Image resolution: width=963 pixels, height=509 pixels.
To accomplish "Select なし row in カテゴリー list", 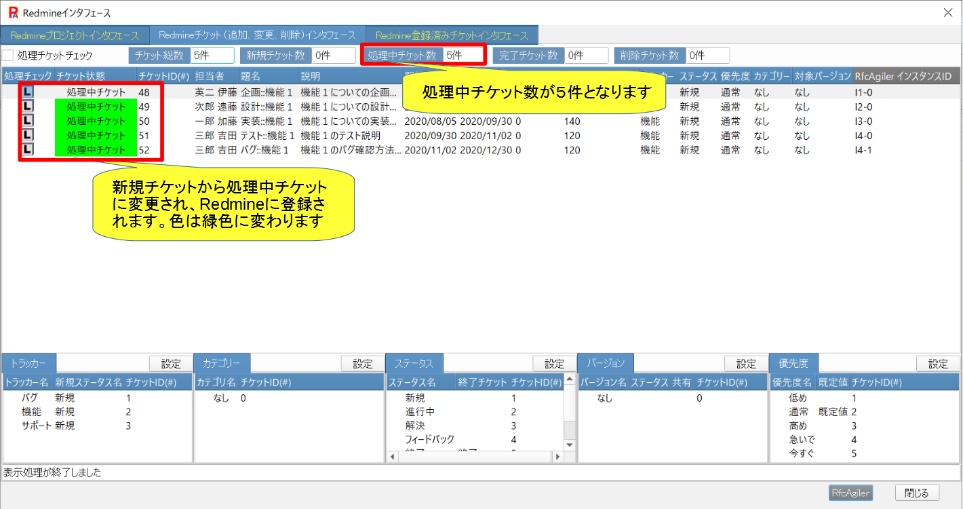I will 289,398.
